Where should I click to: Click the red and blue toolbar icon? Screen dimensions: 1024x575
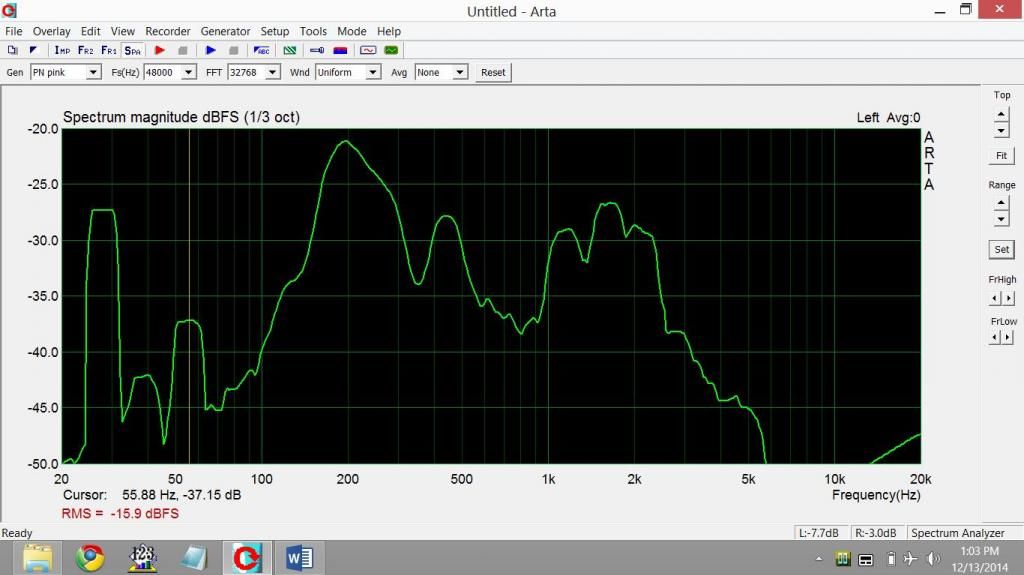click(x=340, y=50)
